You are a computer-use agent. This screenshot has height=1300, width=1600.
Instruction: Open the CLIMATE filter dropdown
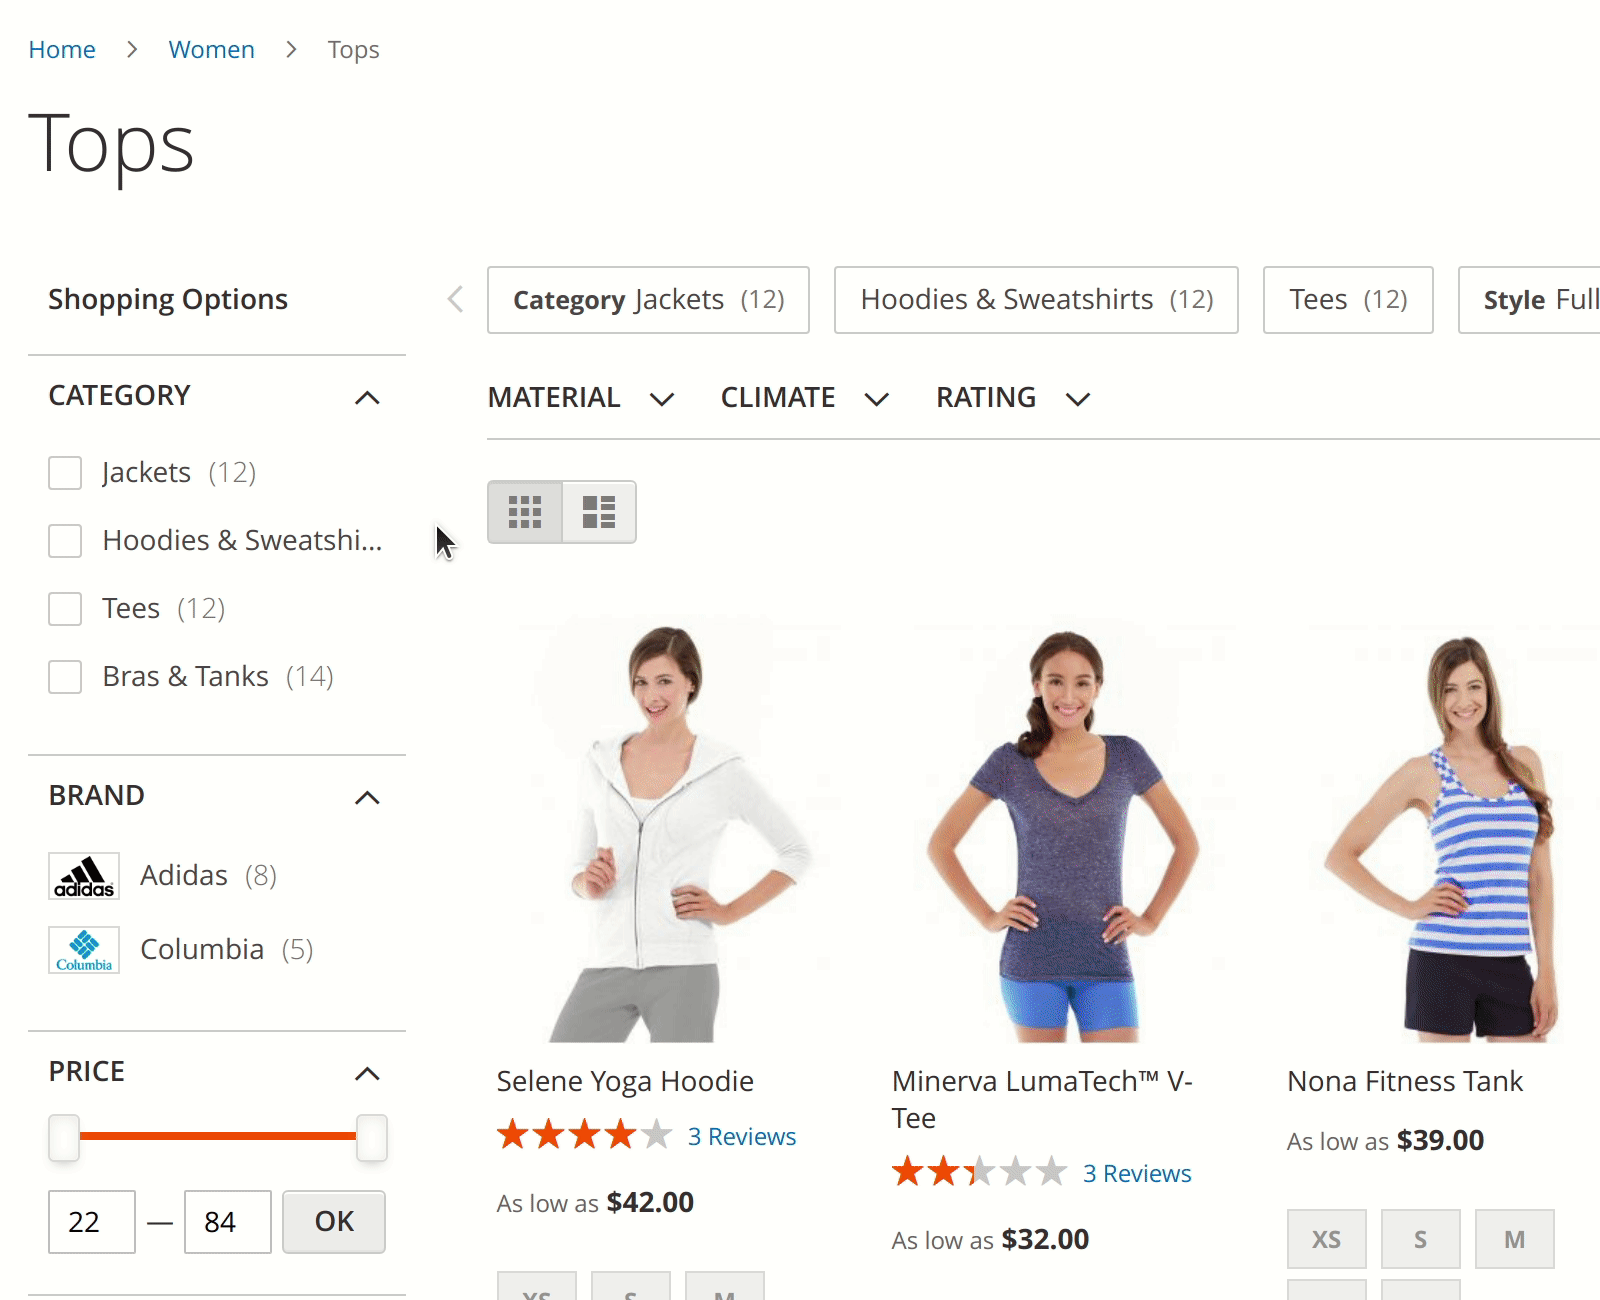pos(805,397)
